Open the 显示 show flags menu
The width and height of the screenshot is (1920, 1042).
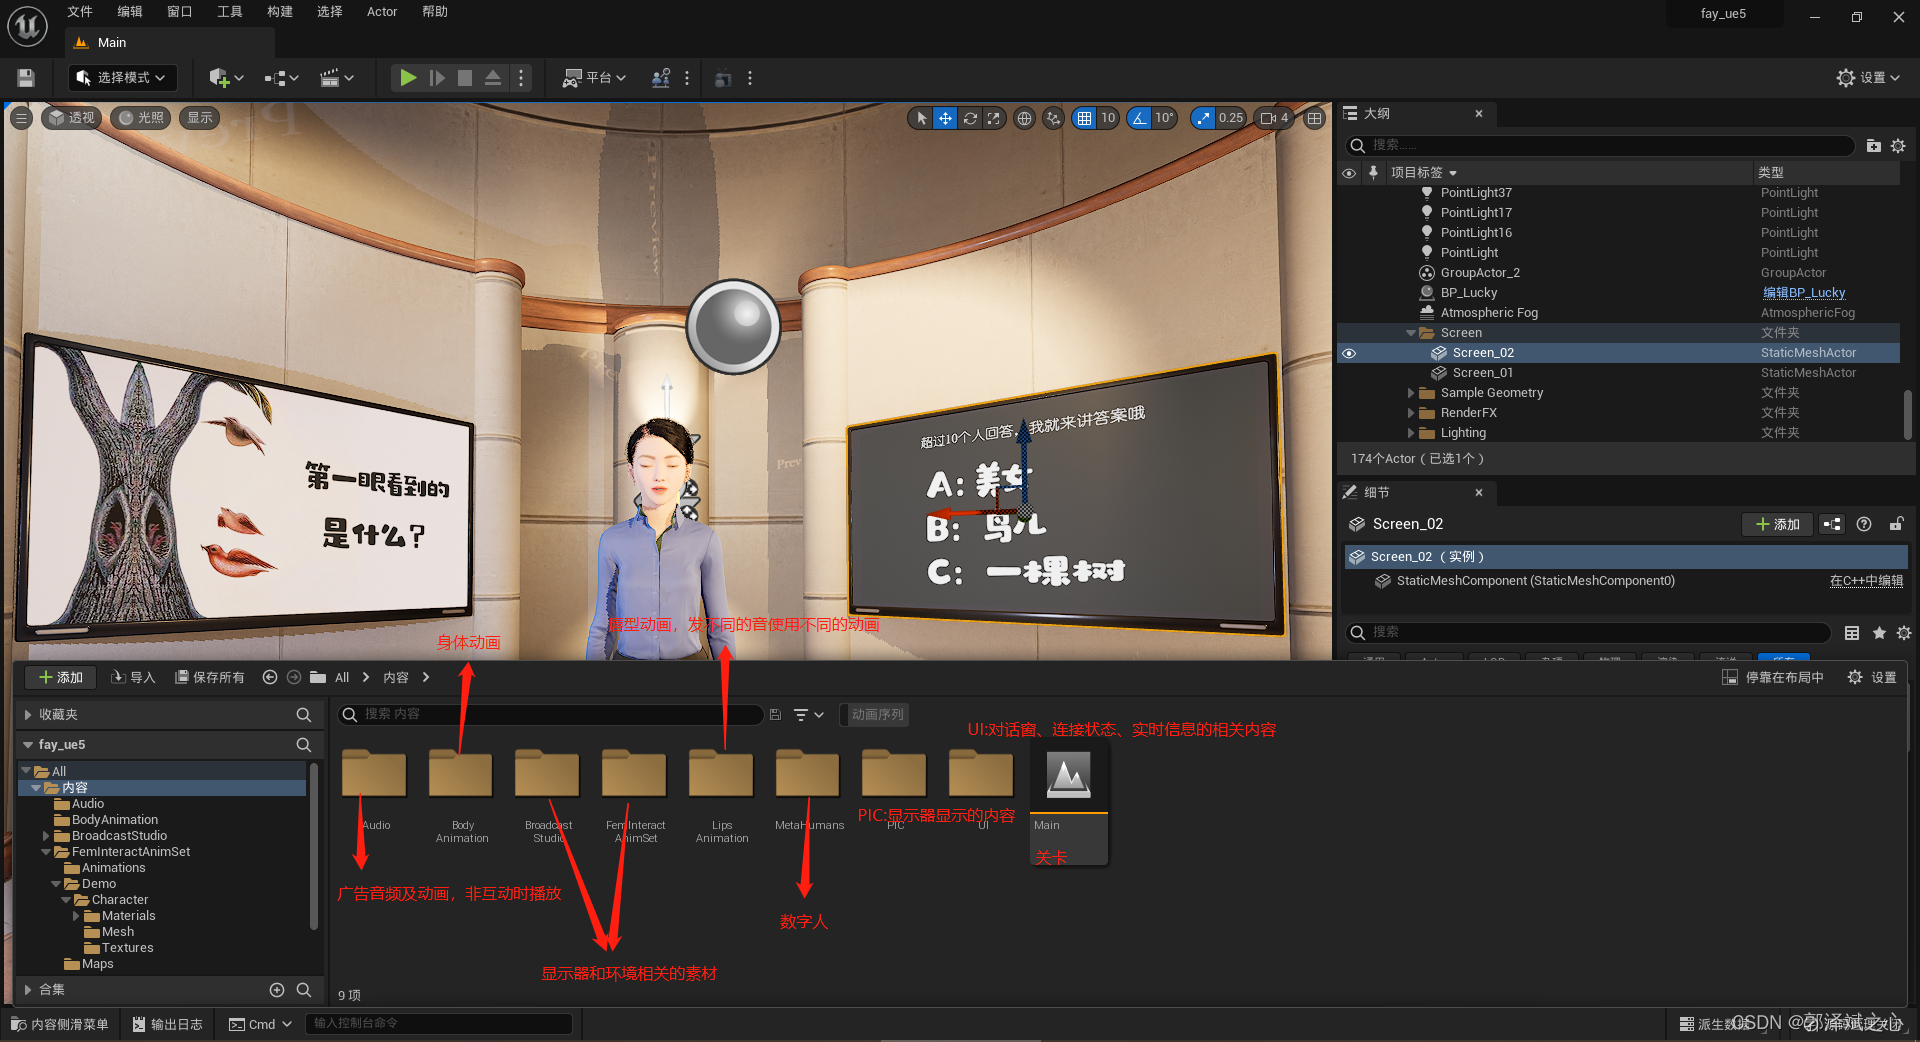tap(200, 118)
